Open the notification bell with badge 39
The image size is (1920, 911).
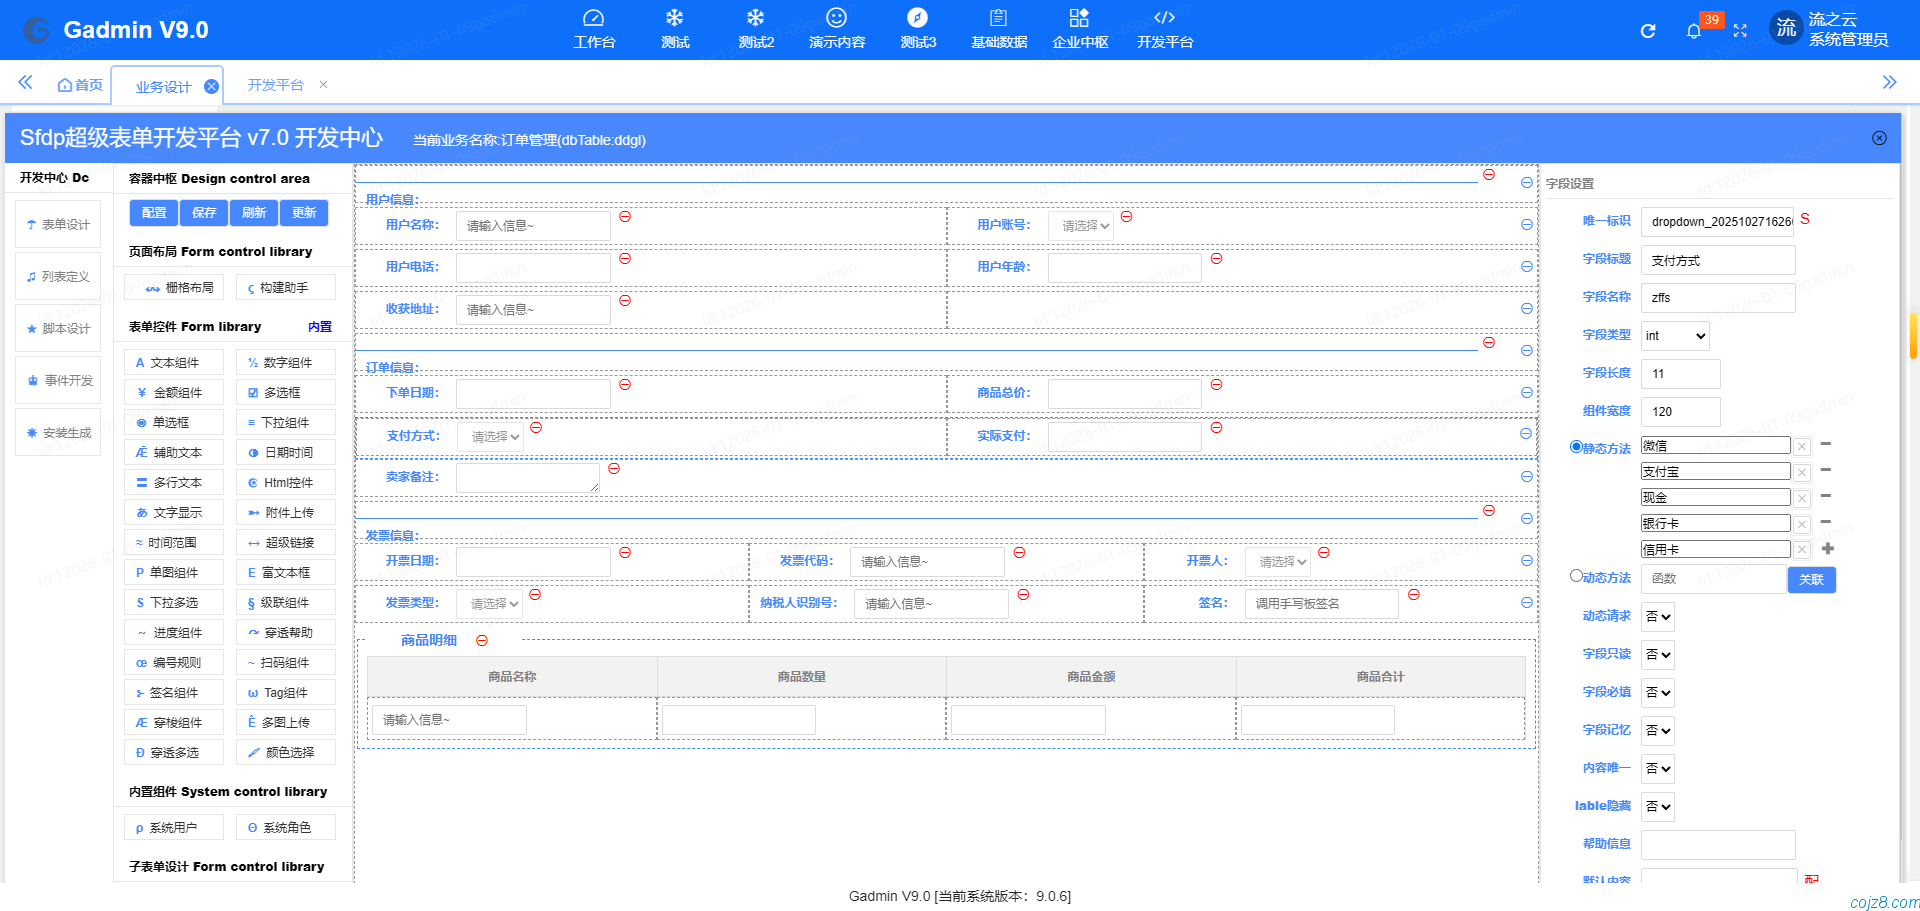pos(1693,31)
